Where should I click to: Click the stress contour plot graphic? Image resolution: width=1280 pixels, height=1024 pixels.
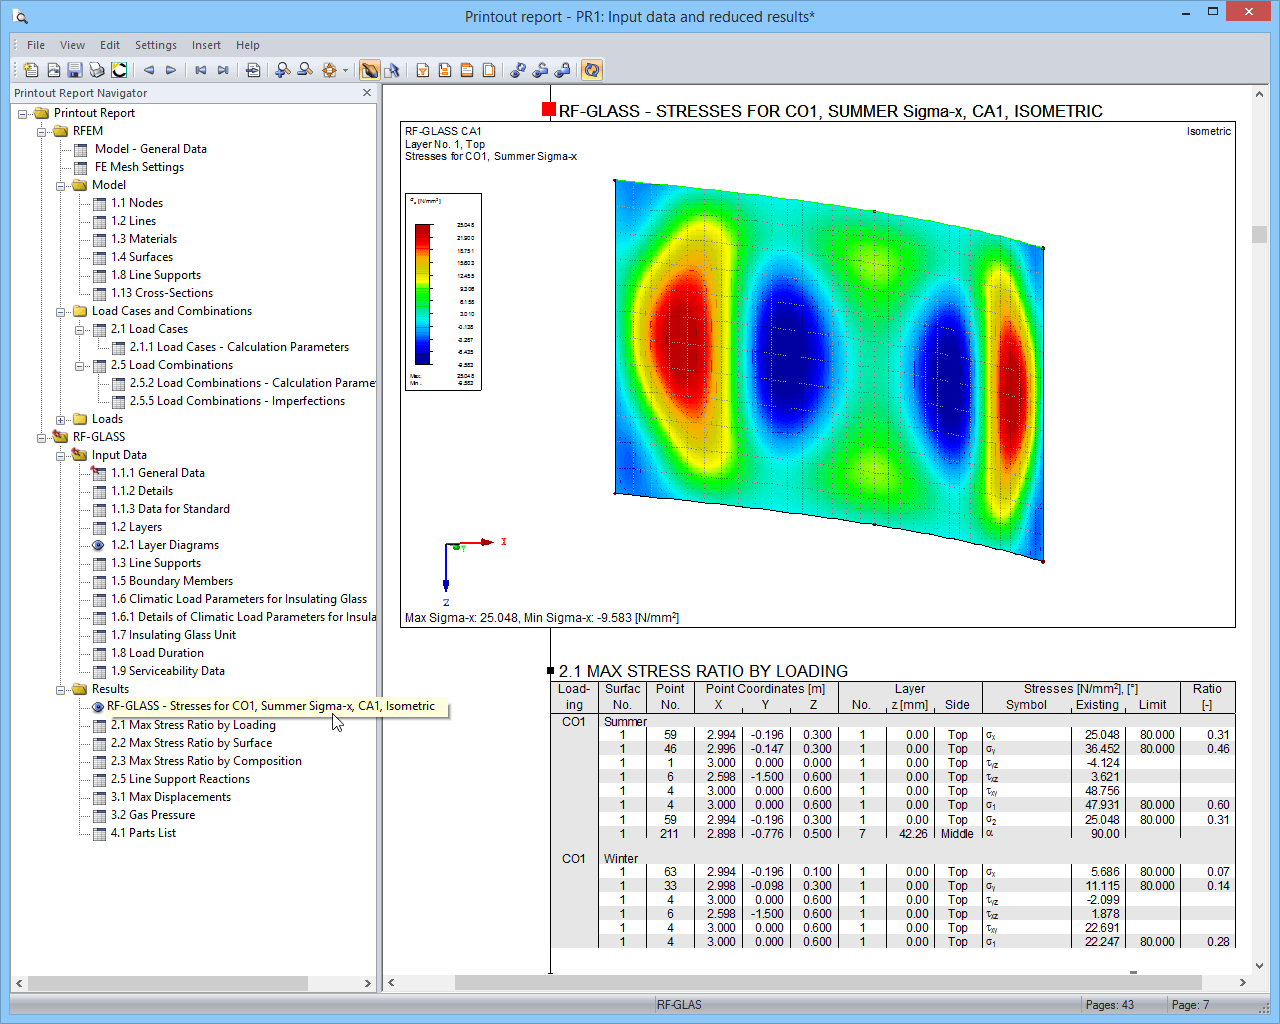point(829,370)
